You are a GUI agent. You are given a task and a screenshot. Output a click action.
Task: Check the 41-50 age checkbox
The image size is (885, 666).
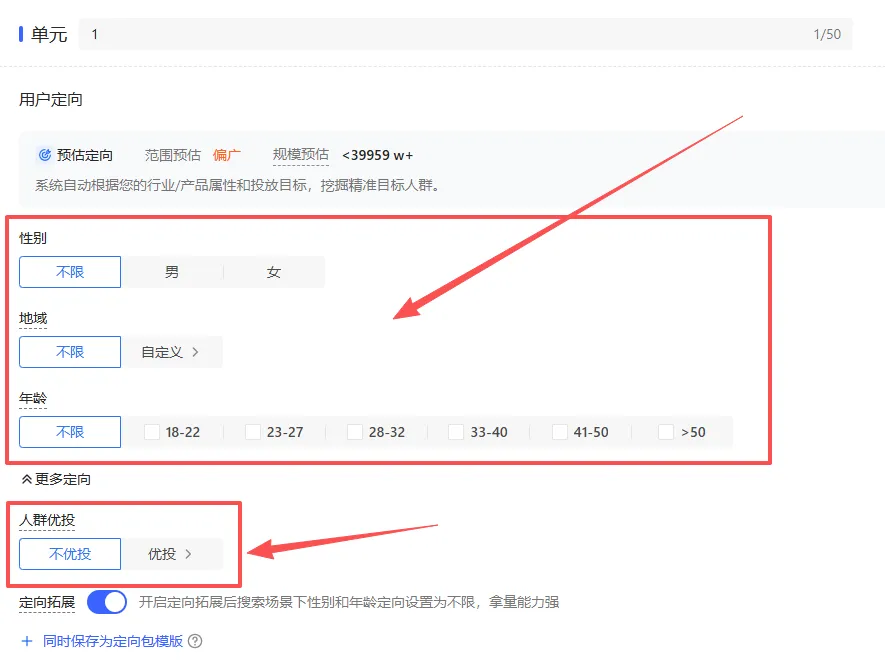click(559, 431)
